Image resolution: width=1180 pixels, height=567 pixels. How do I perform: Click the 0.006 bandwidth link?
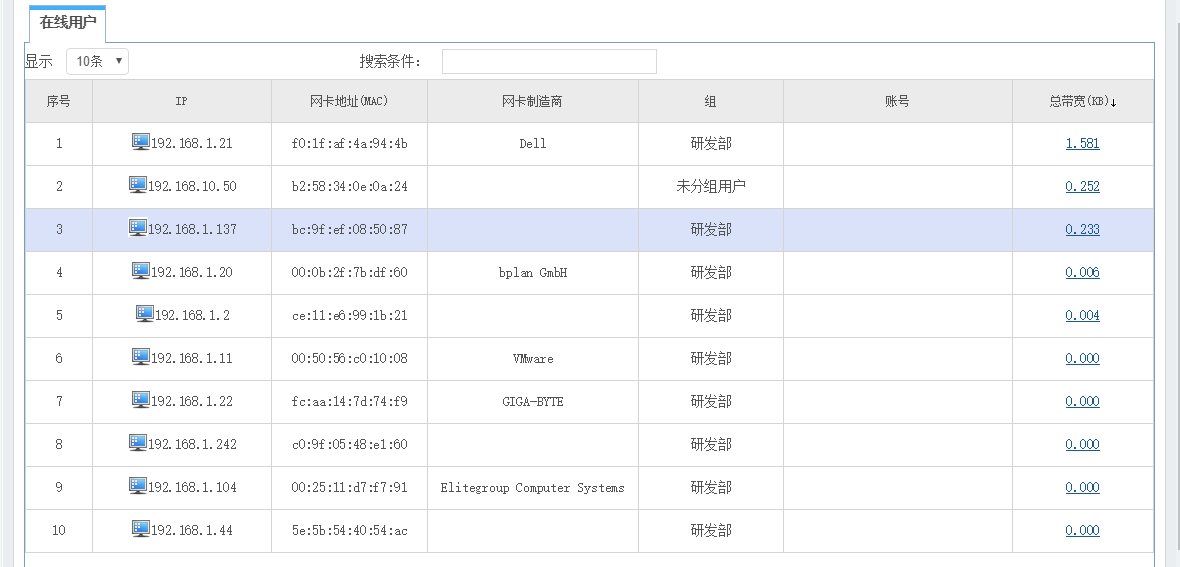click(x=1082, y=272)
